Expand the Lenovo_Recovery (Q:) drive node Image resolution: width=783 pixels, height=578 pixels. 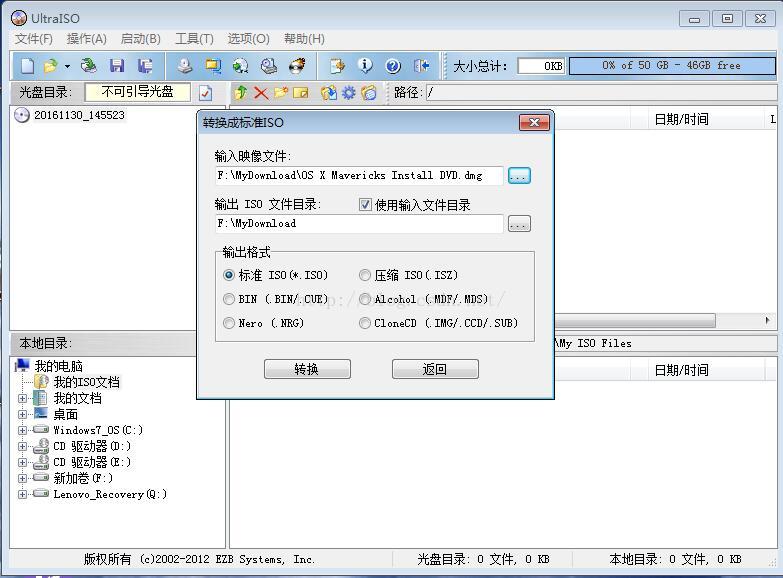[22, 494]
